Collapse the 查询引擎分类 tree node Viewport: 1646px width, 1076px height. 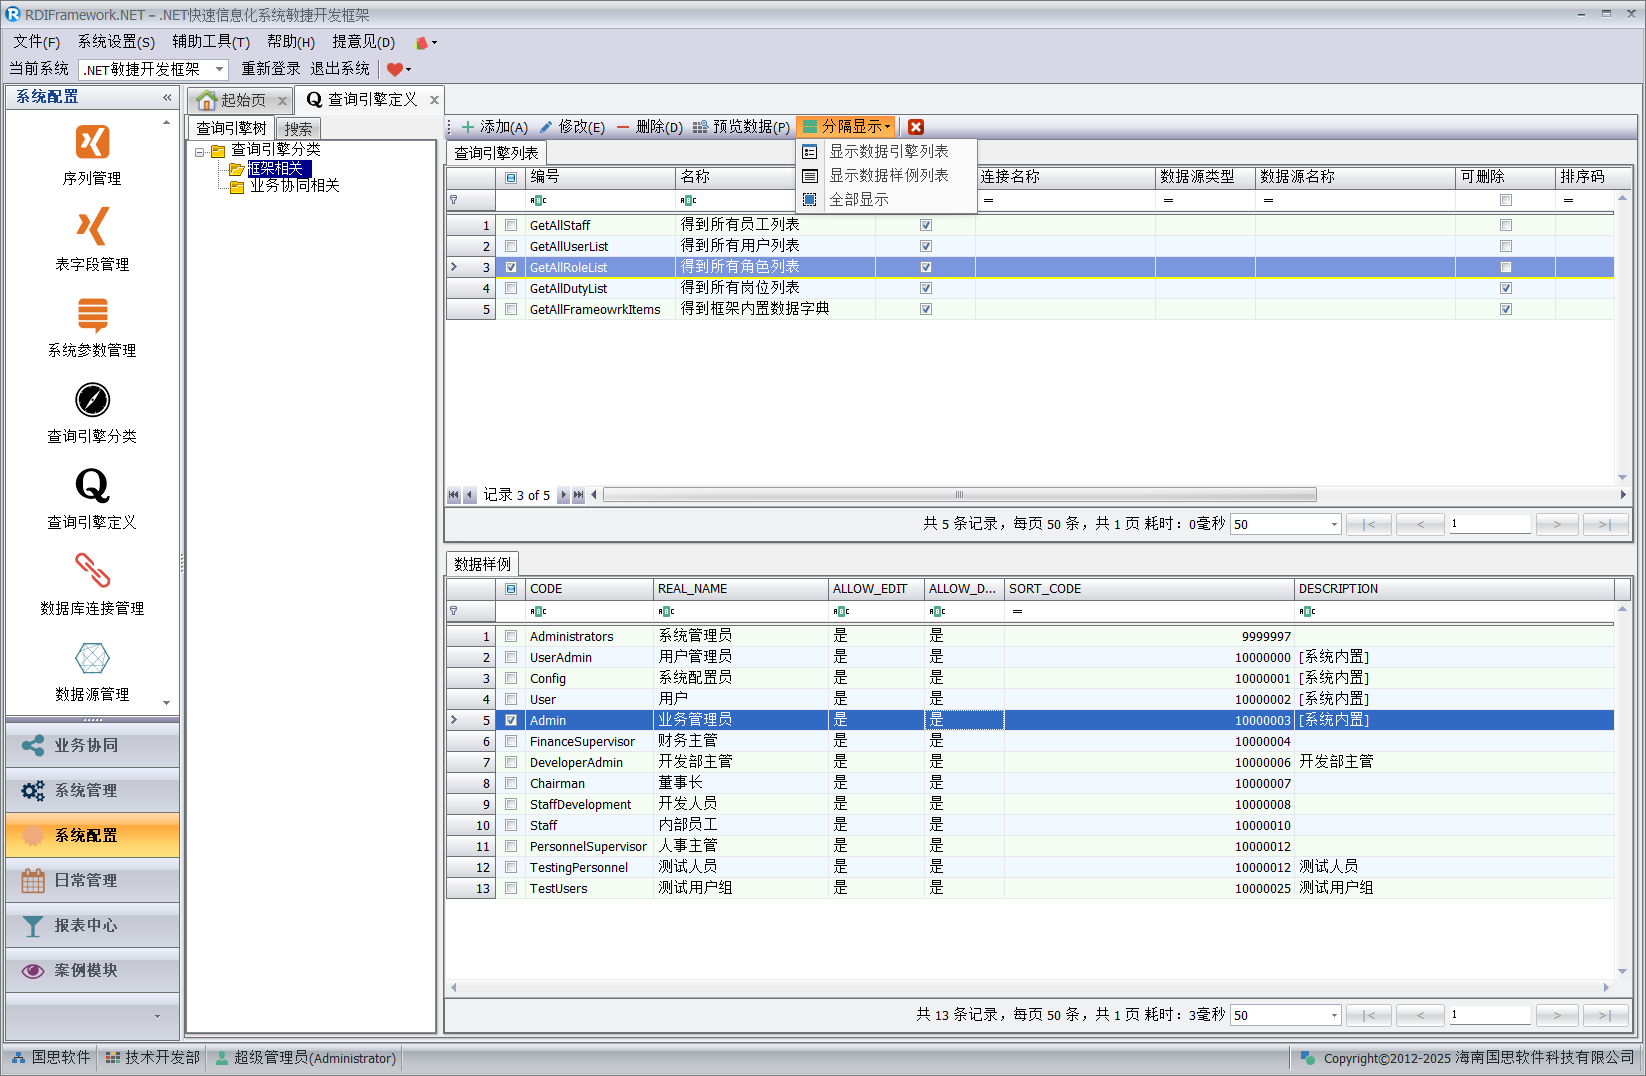tap(200, 152)
